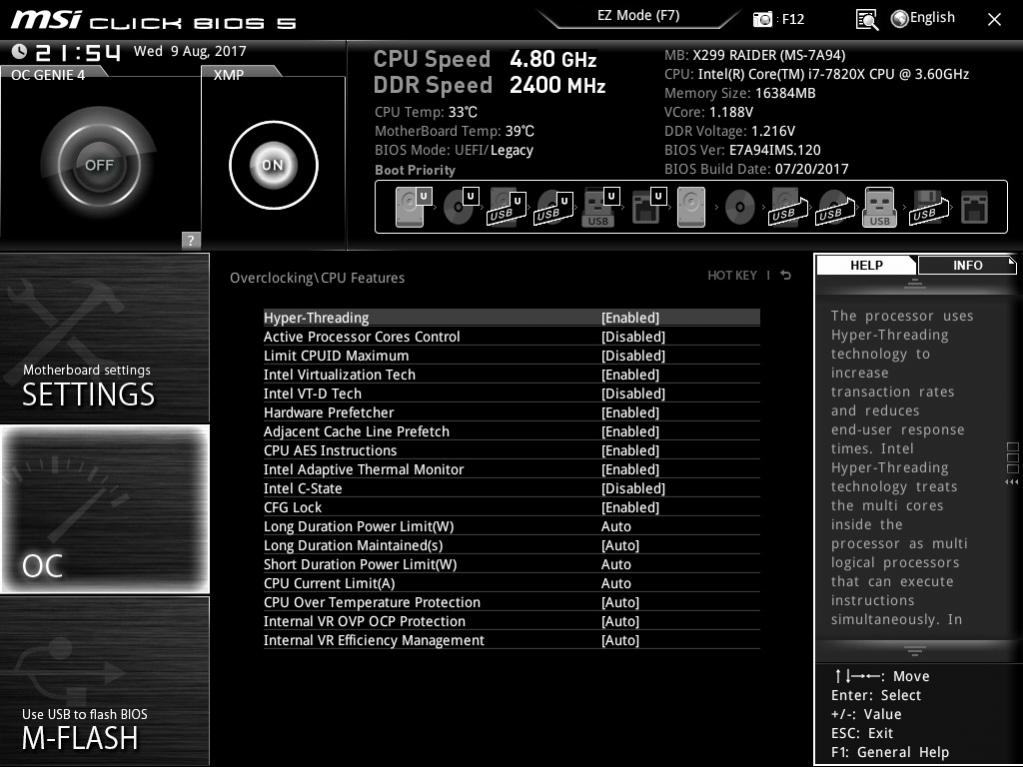Edit Long Duration Power Limit(W) value
Image resolution: width=1023 pixels, height=767 pixels.
pos(512,526)
